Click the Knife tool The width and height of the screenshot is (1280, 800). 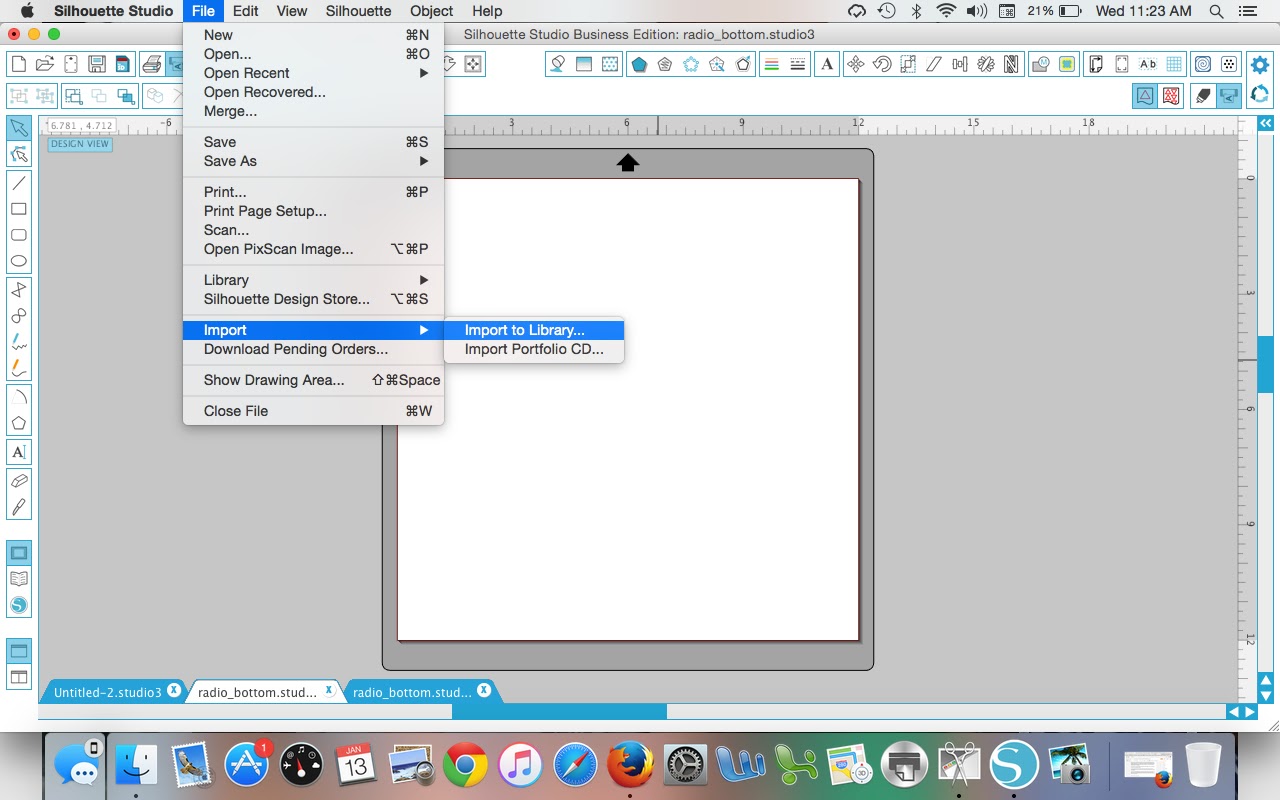pyautogui.click(x=18, y=507)
